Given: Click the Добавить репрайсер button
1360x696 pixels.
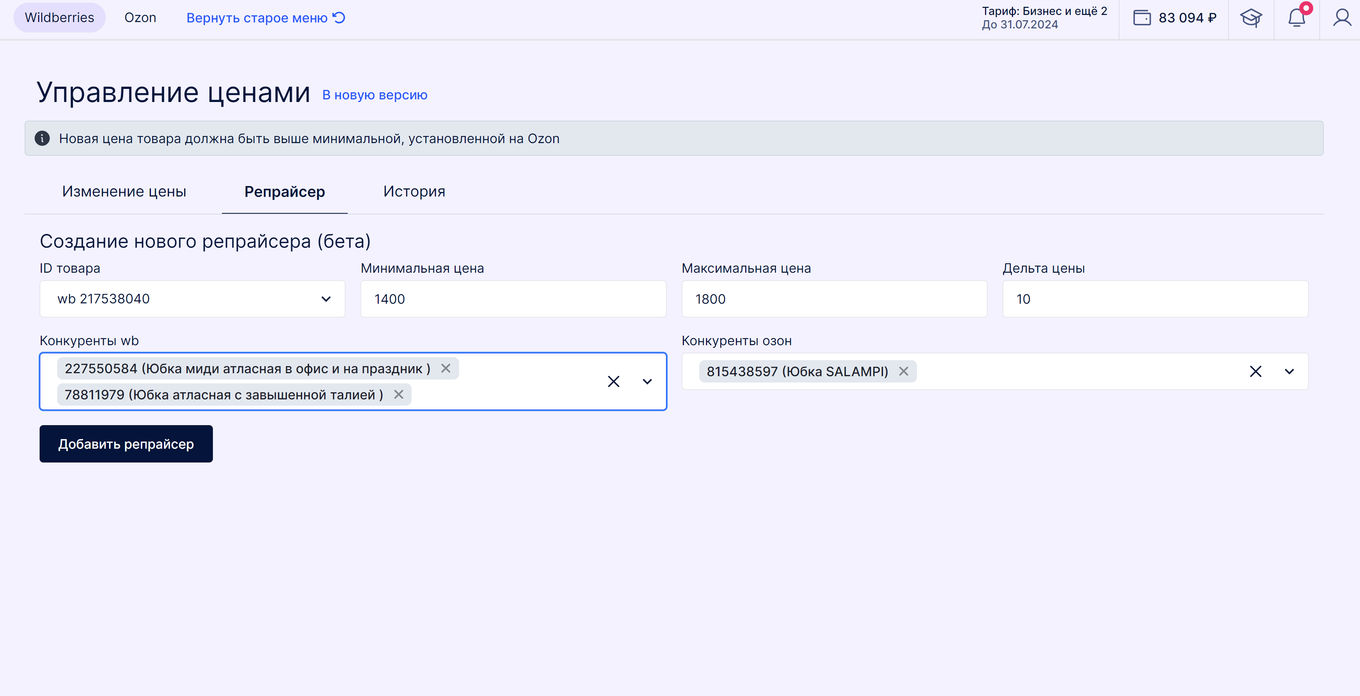Looking at the screenshot, I should pos(126,444).
